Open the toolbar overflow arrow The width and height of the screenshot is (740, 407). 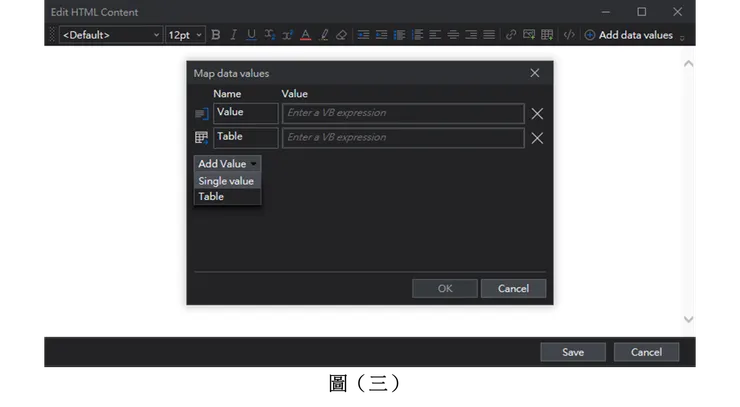682,37
